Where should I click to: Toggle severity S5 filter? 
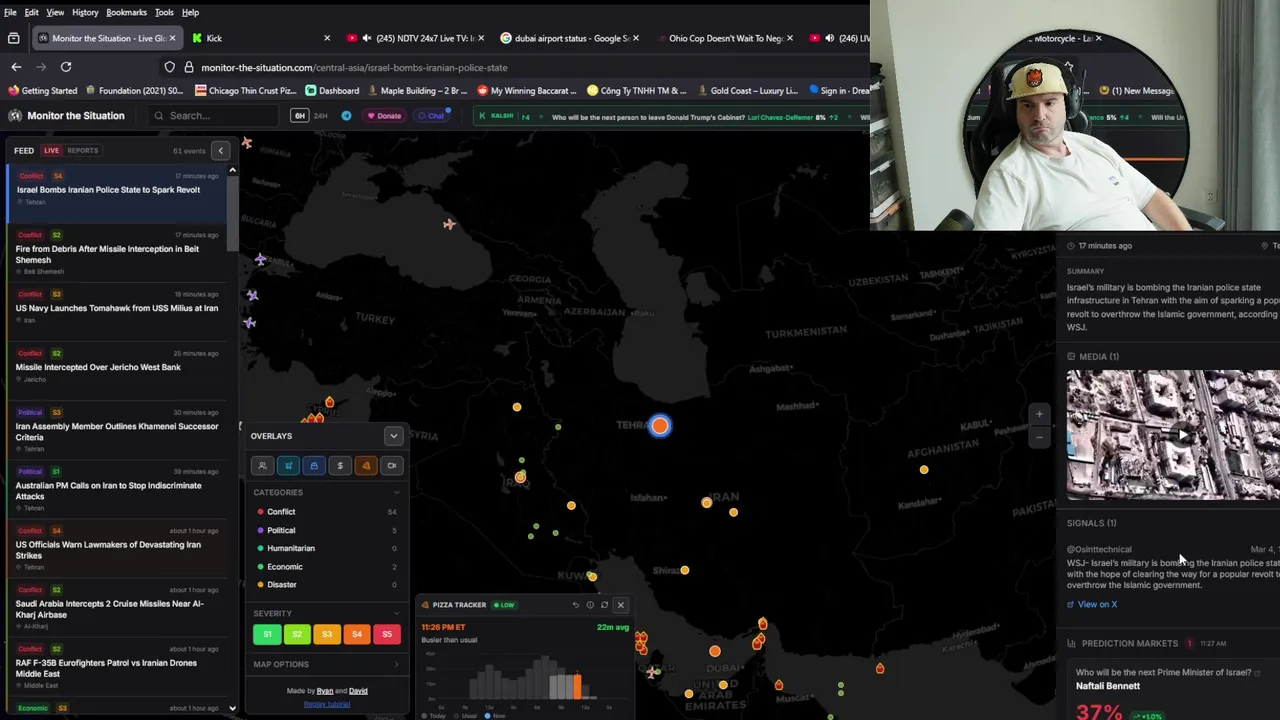coord(387,634)
